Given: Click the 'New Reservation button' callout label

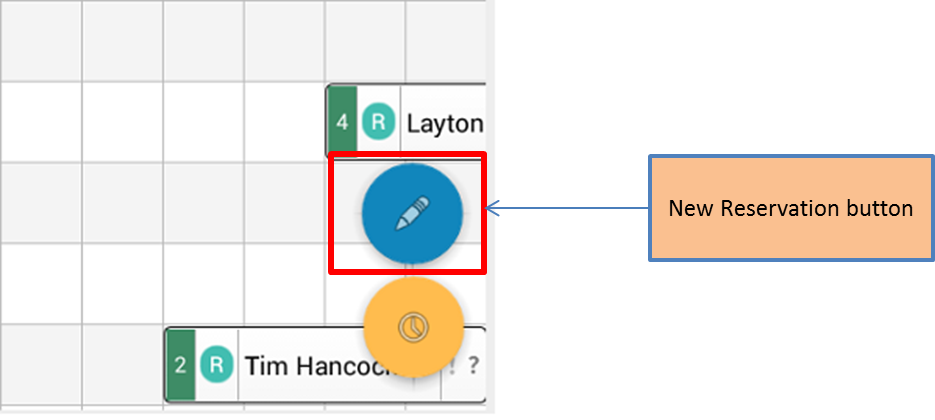Looking at the screenshot, I should 791,208.
